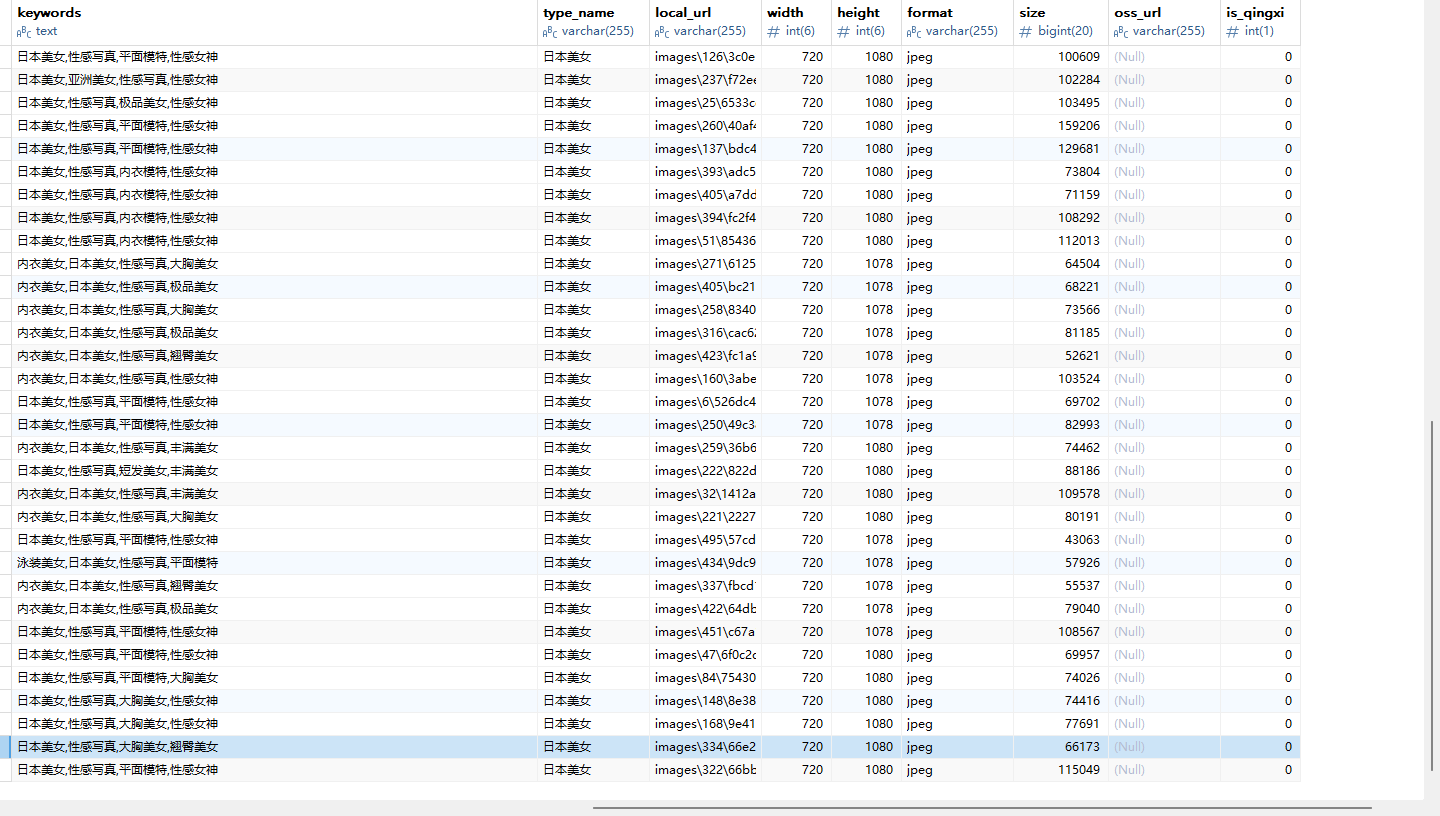The image size is (1440, 816).
Task: Select size cell 57926
Action: (1061, 563)
